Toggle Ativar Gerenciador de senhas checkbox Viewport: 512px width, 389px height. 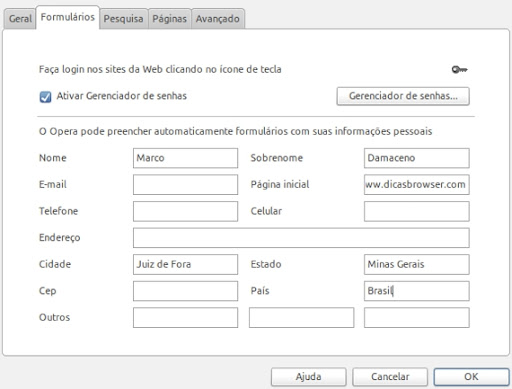(45, 97)
